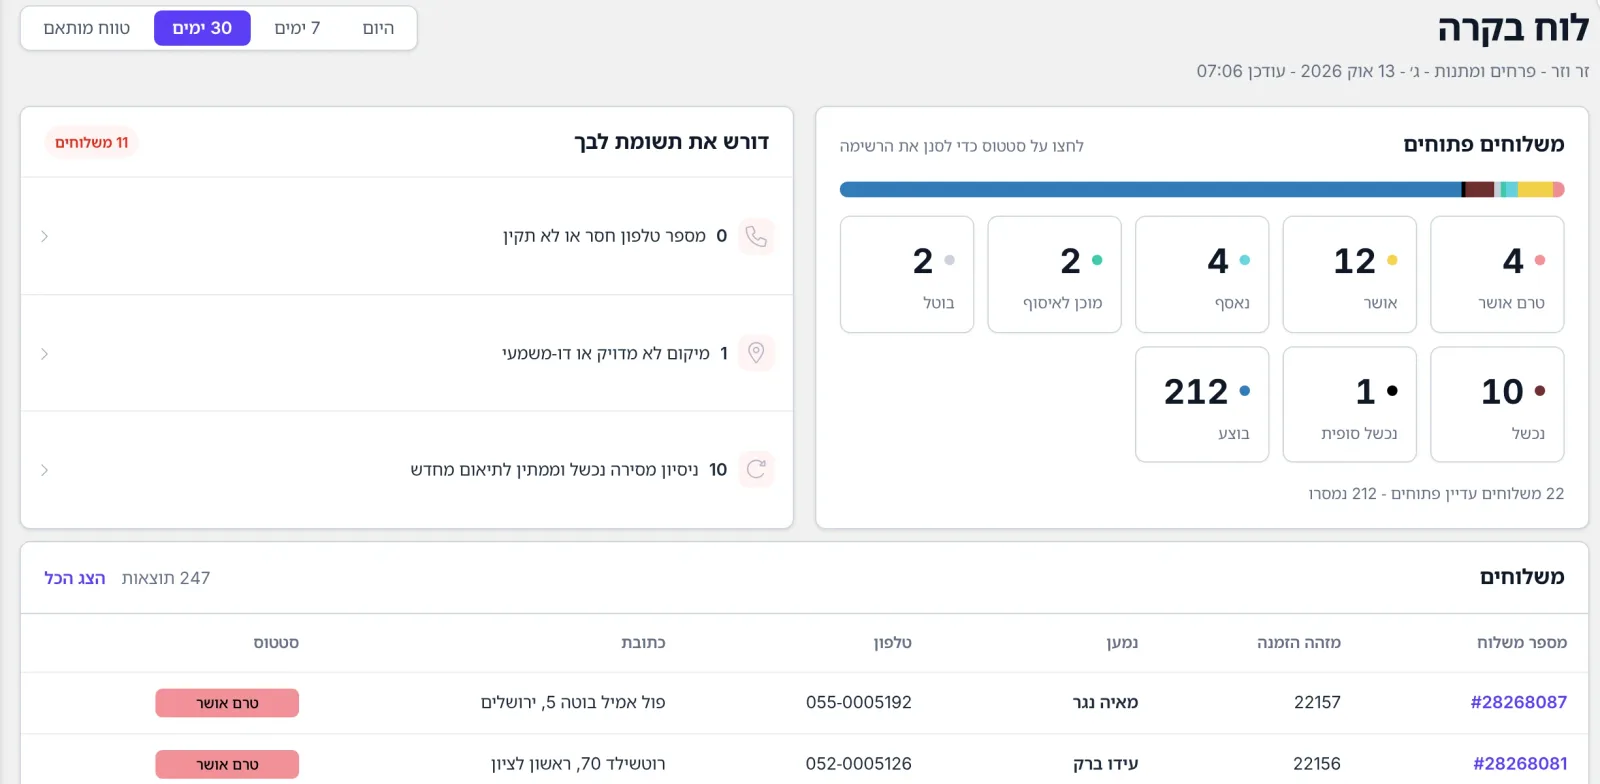Click the phone icon for missing numbers
This screenshot has height=784, width=1600.
tap(756, 236)
